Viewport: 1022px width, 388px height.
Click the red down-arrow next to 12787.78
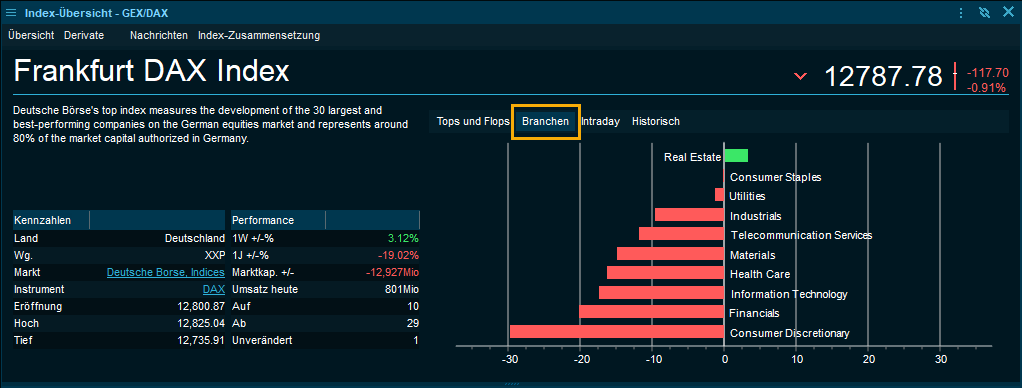[800, 77]
